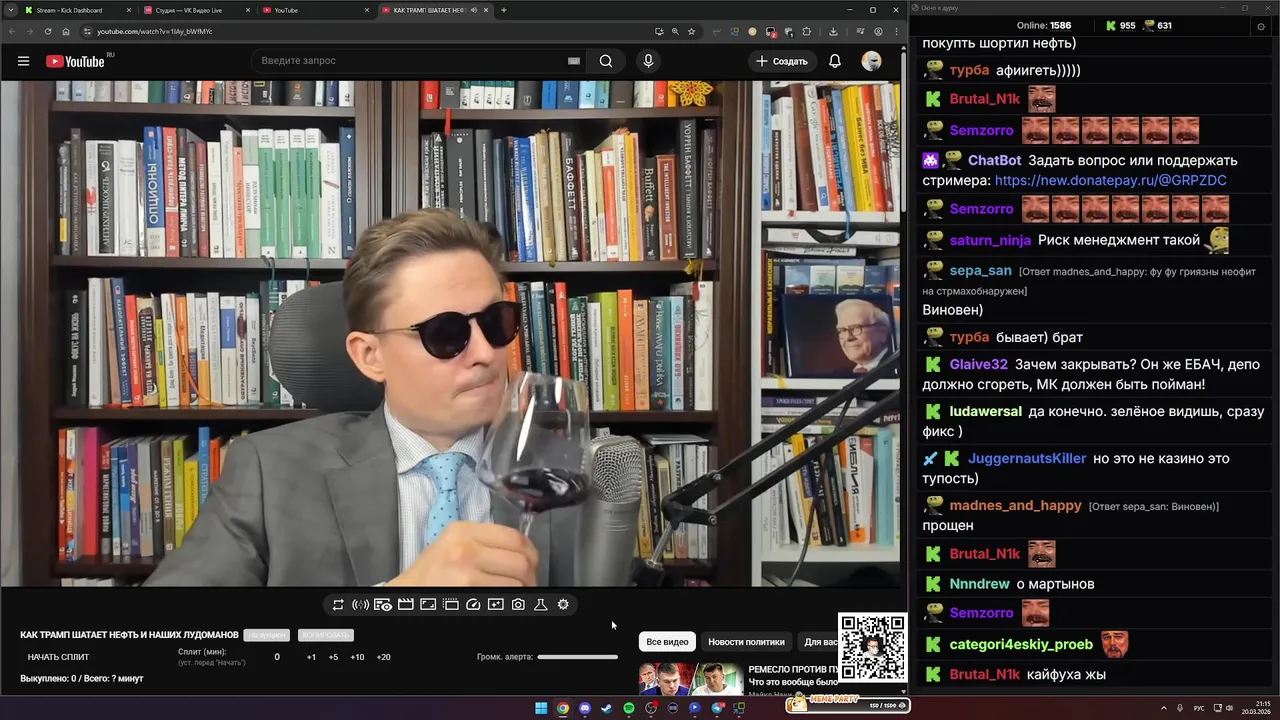The height and width of the screenshot is (720, 1280).
Task: Open Spotify from the Windows taskbar
Action: tap(629, 708)
